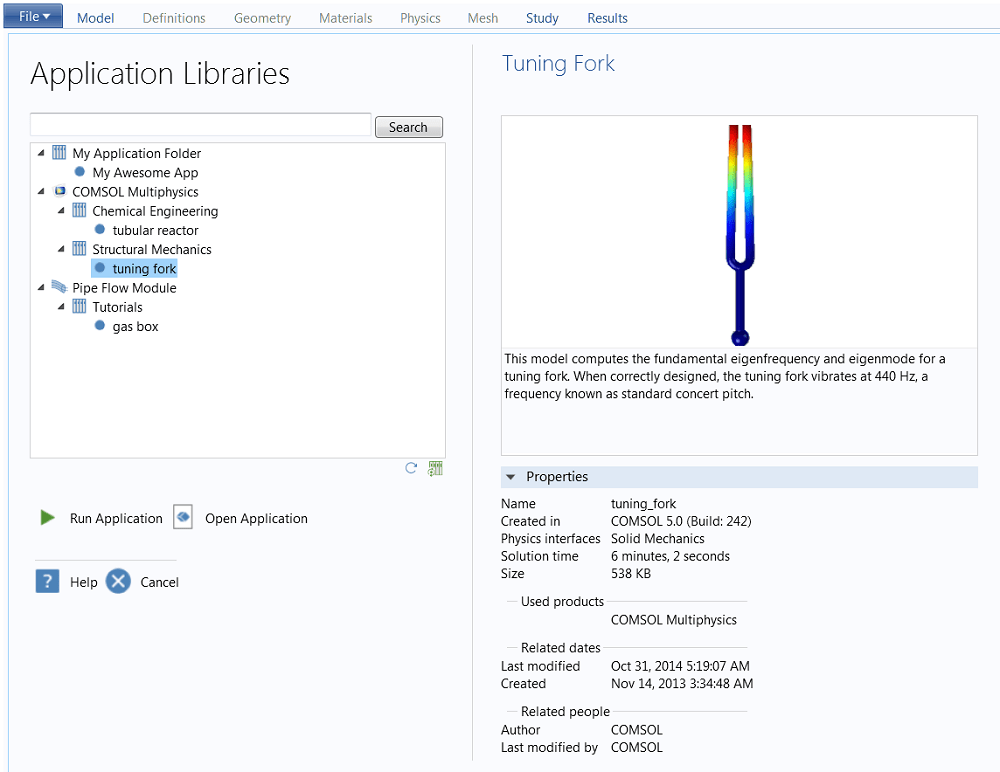
Task: Click the model description paragraph text
Action: [x=725, y=376]
